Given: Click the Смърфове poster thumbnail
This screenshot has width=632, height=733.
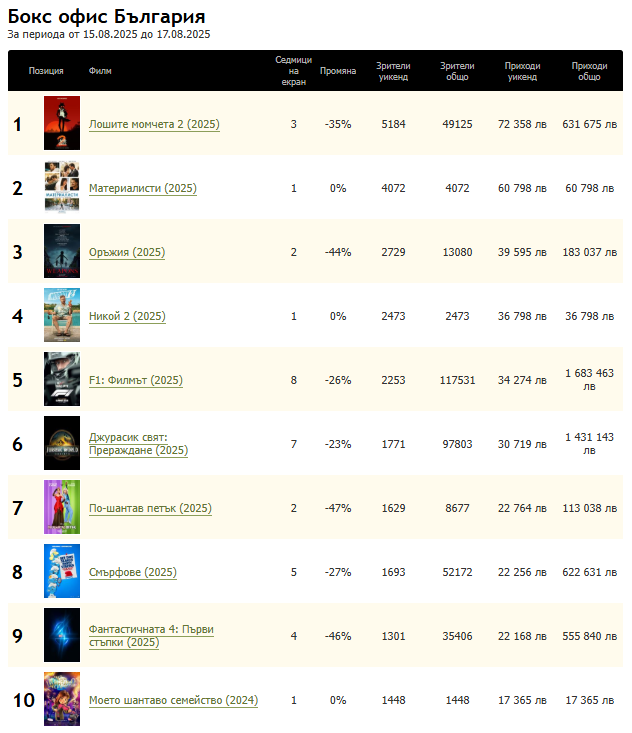Looking at the screenshot, I should coord(62,572).
